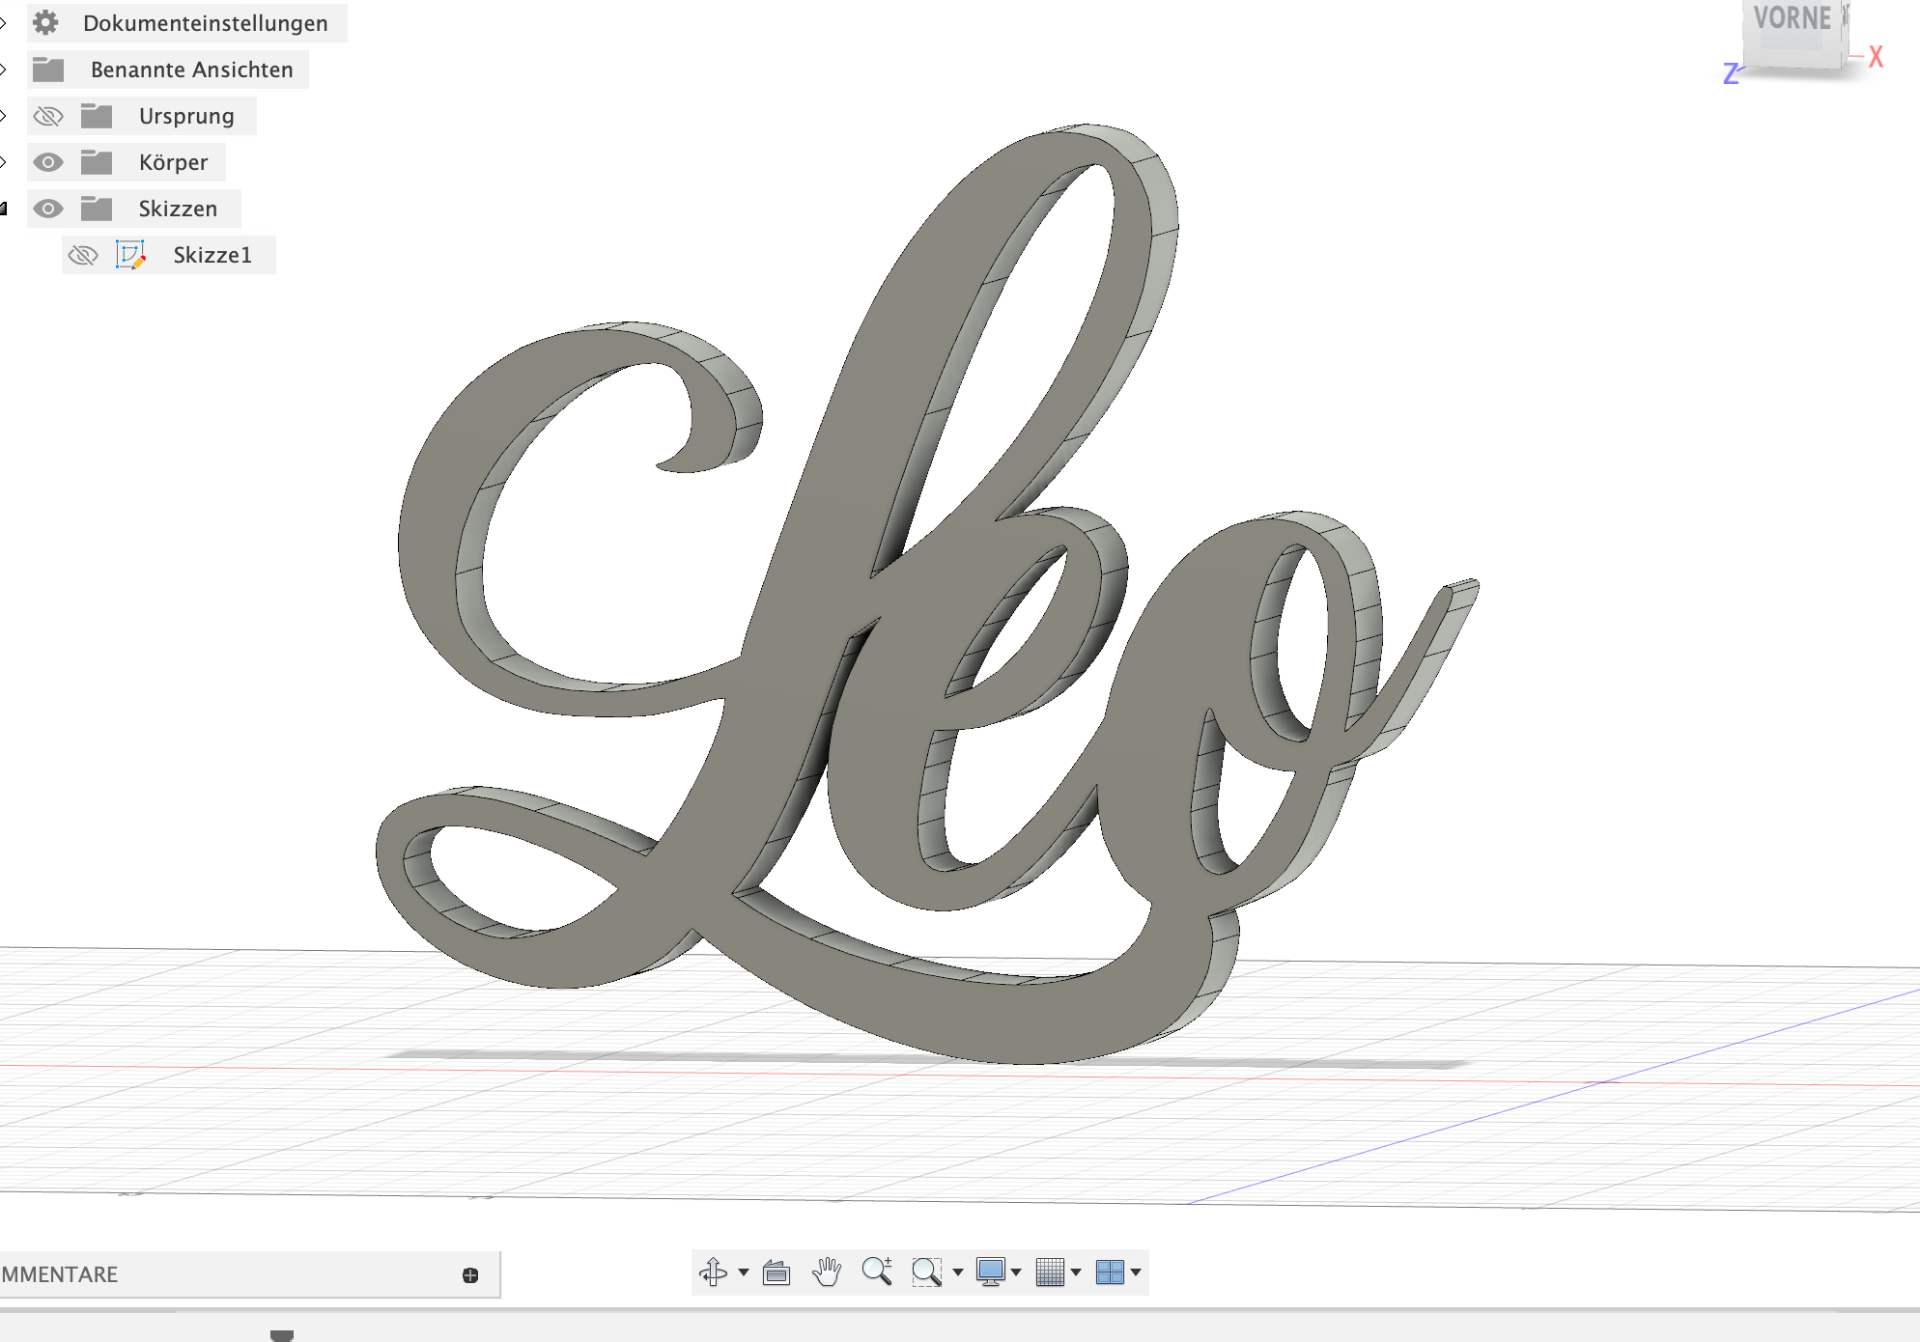Click the timeline marker at the bottom

pyautogui.click(x=282, y=1335)
